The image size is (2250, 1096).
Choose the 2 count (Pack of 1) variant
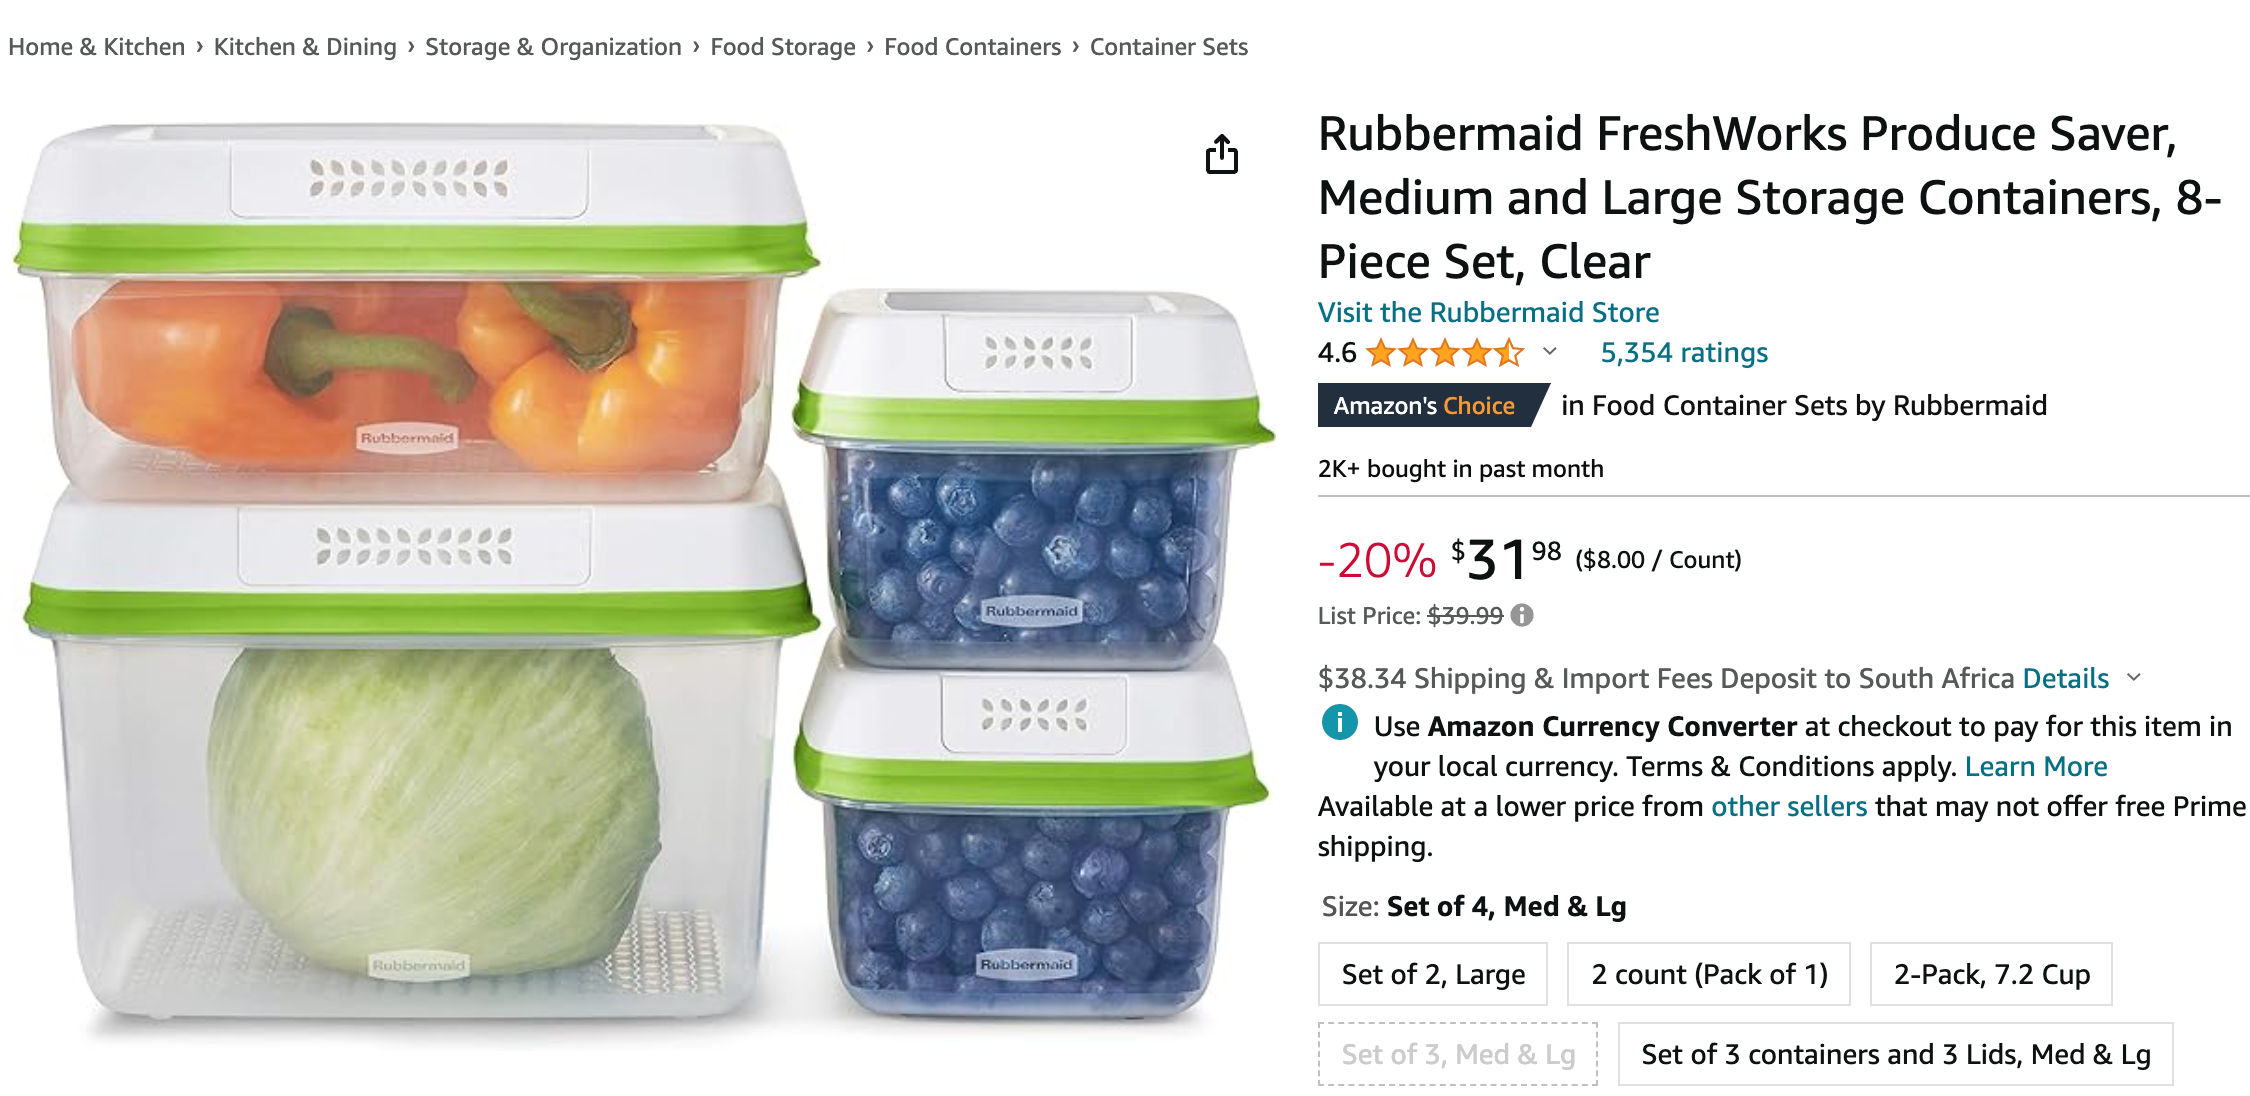1708,974
